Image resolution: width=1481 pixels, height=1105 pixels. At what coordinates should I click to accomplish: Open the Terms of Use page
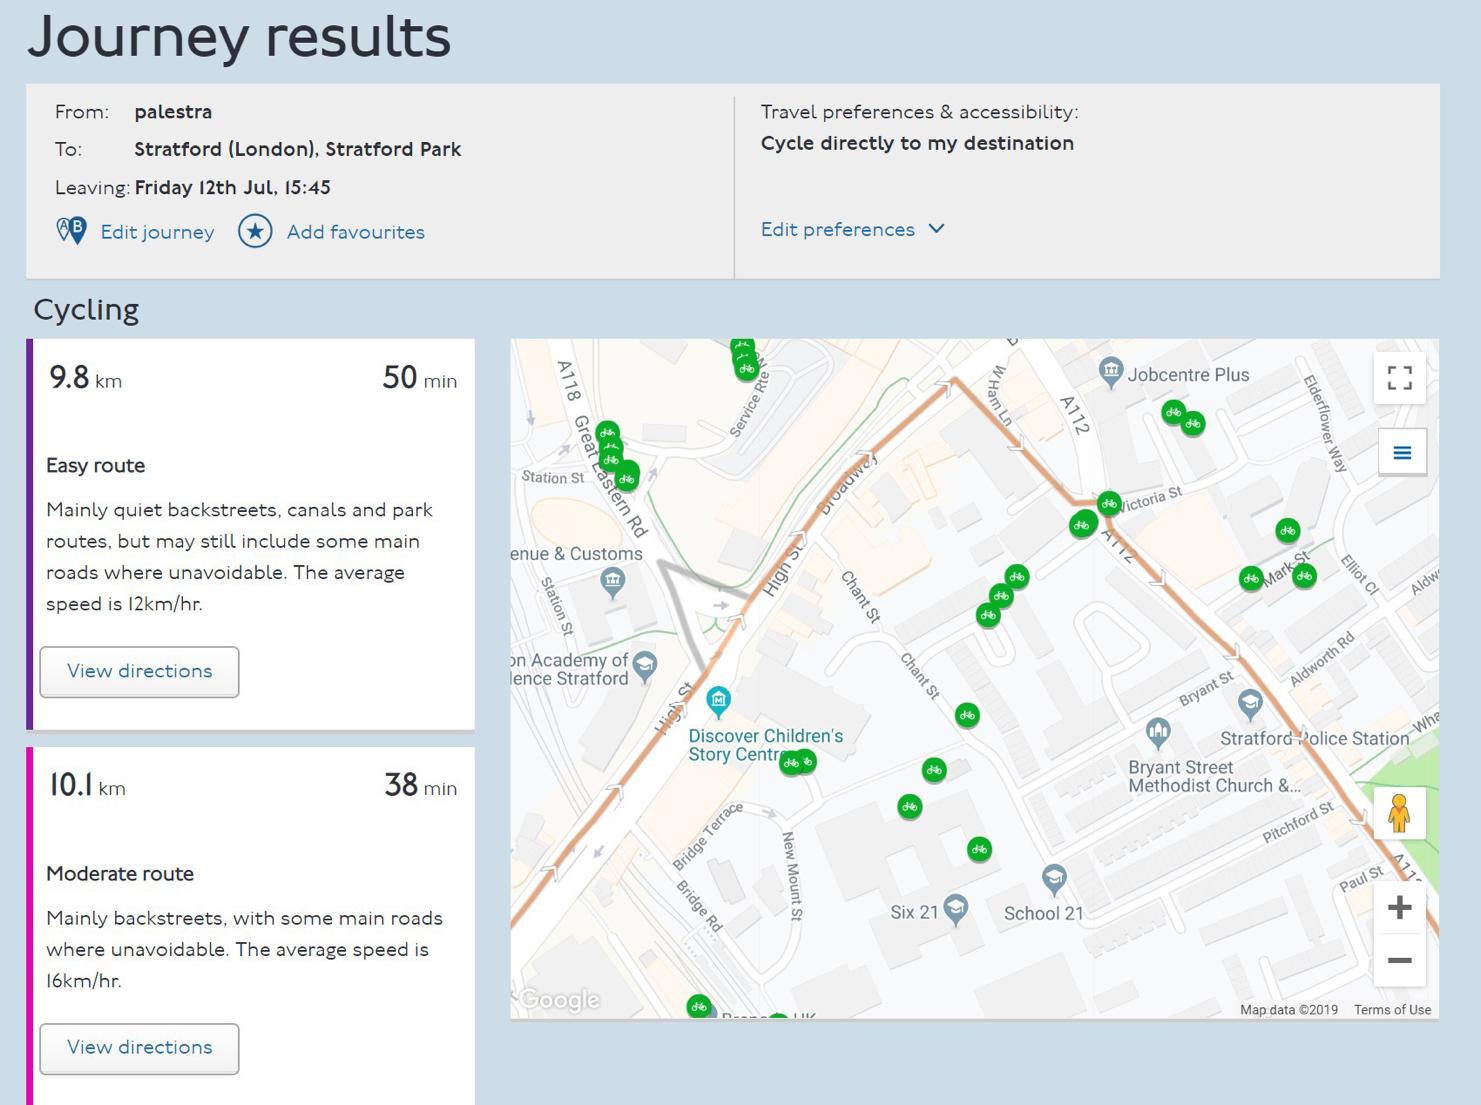point(1391,1010)
